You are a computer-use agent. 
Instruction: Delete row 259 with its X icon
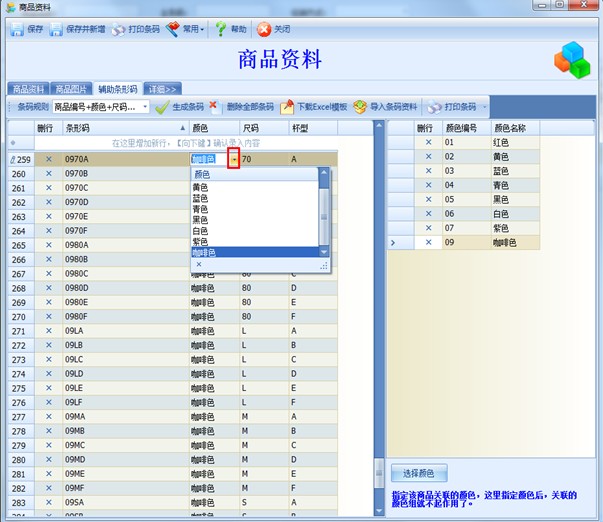click(x=48, y=159)
